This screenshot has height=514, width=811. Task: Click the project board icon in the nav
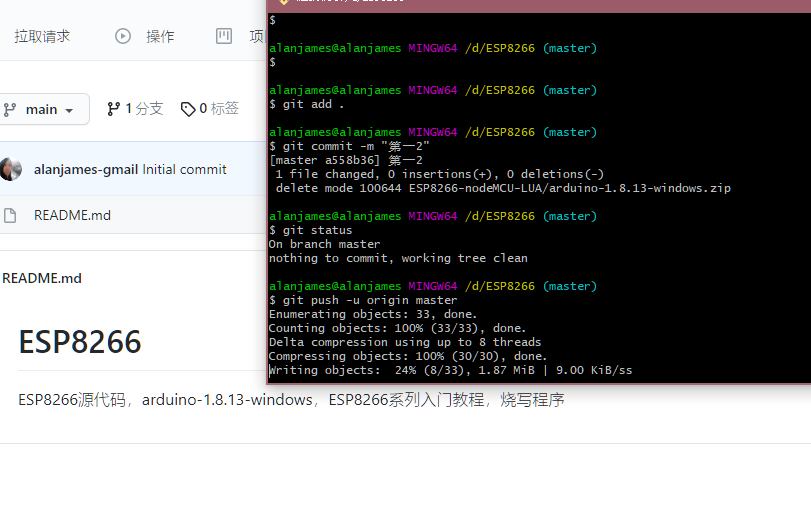coord(223,36)
